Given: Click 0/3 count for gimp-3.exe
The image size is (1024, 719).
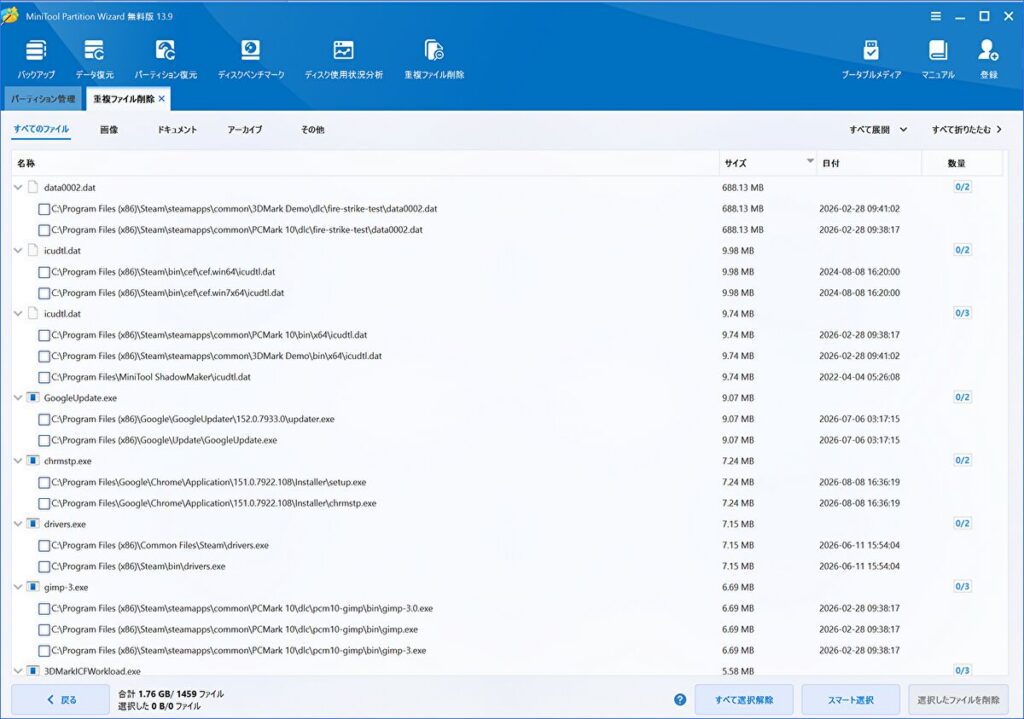Looking at the screenshot, I should click(x=962, y=586).
